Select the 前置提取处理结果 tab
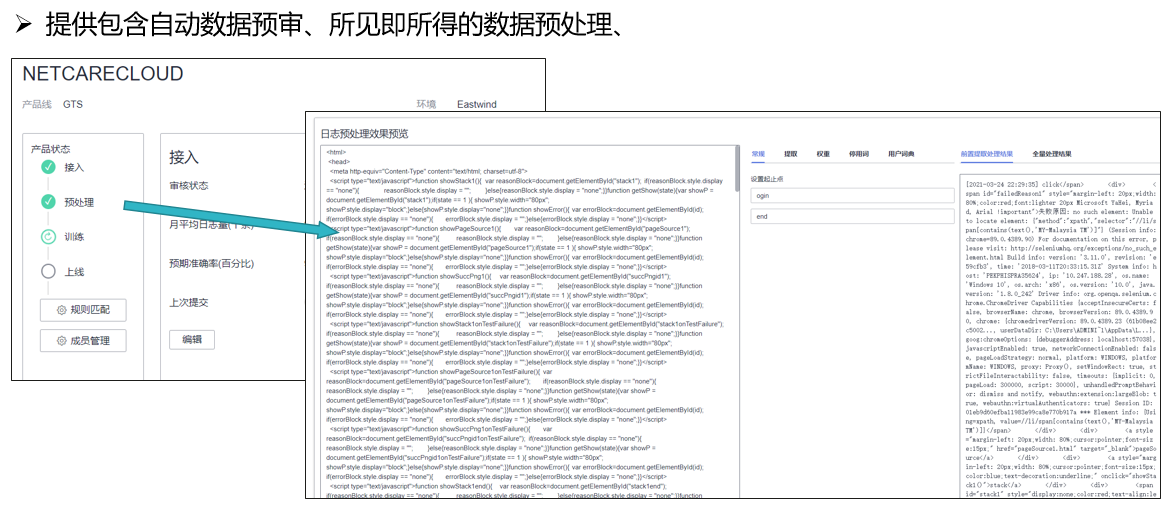1175x505 pixels. pos(986,154)
